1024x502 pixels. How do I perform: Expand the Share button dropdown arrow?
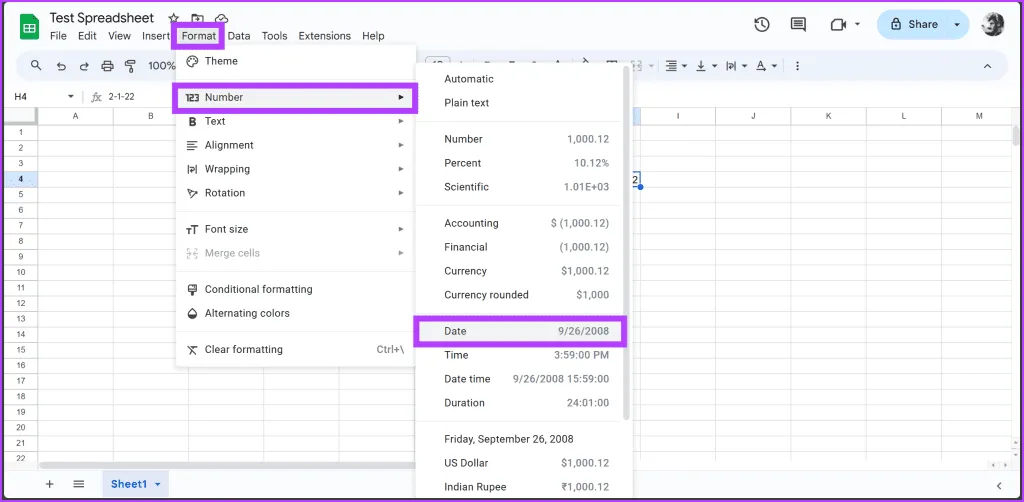[957, 25]
